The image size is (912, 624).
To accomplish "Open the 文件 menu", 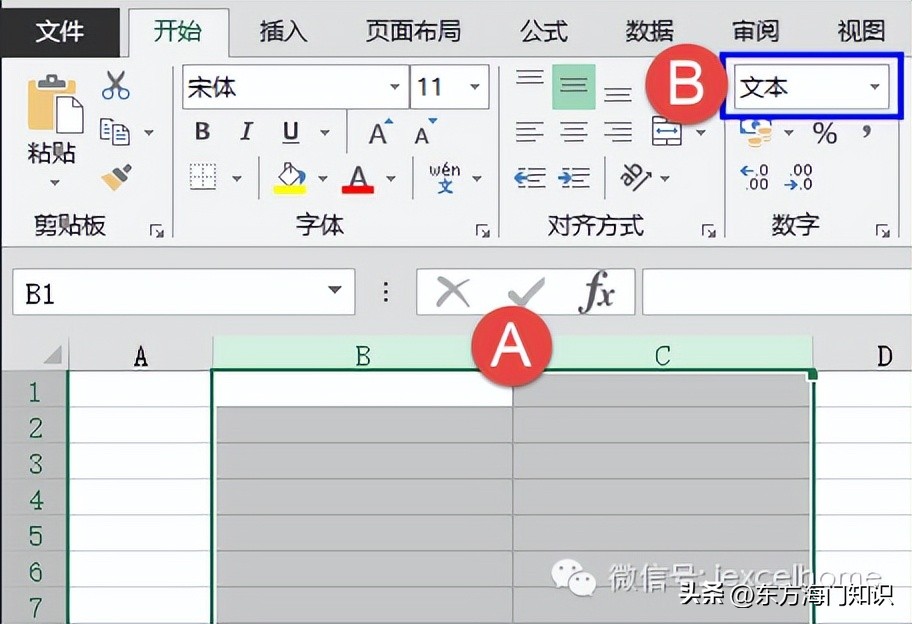I will tap(60, 32).
